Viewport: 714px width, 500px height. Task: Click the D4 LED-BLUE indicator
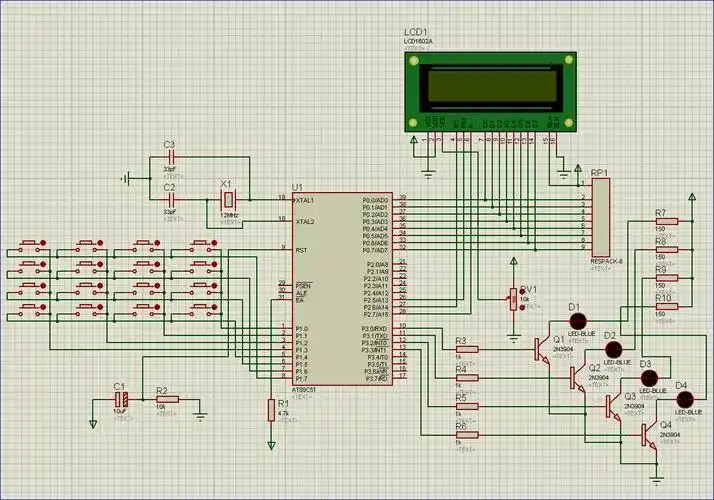pyautogui.click(x=685, y=400)
